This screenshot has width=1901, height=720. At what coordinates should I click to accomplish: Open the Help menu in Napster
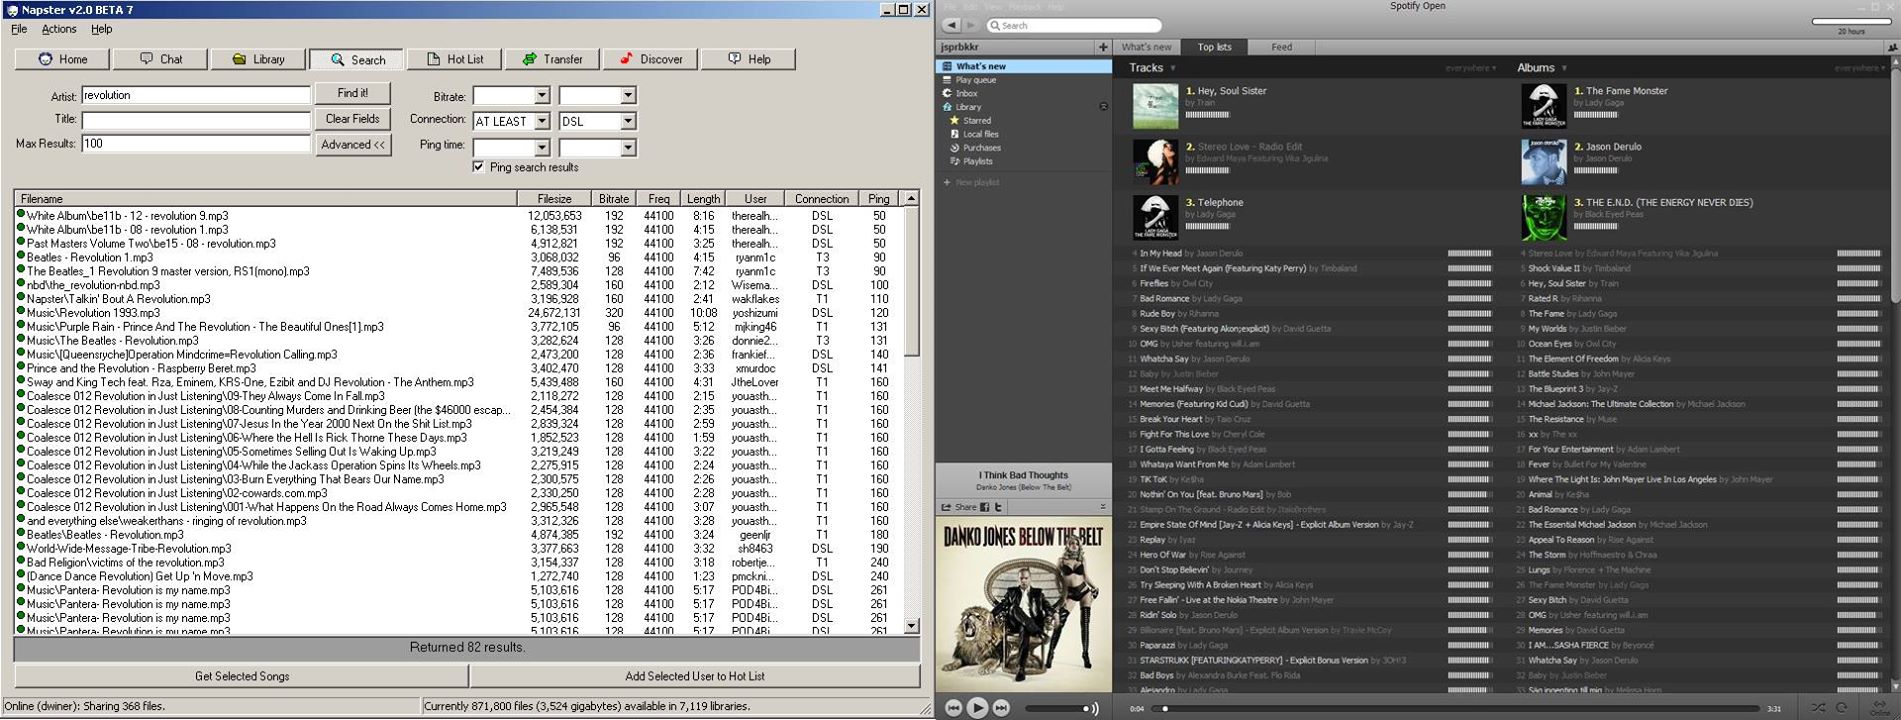tap(102, 29)
